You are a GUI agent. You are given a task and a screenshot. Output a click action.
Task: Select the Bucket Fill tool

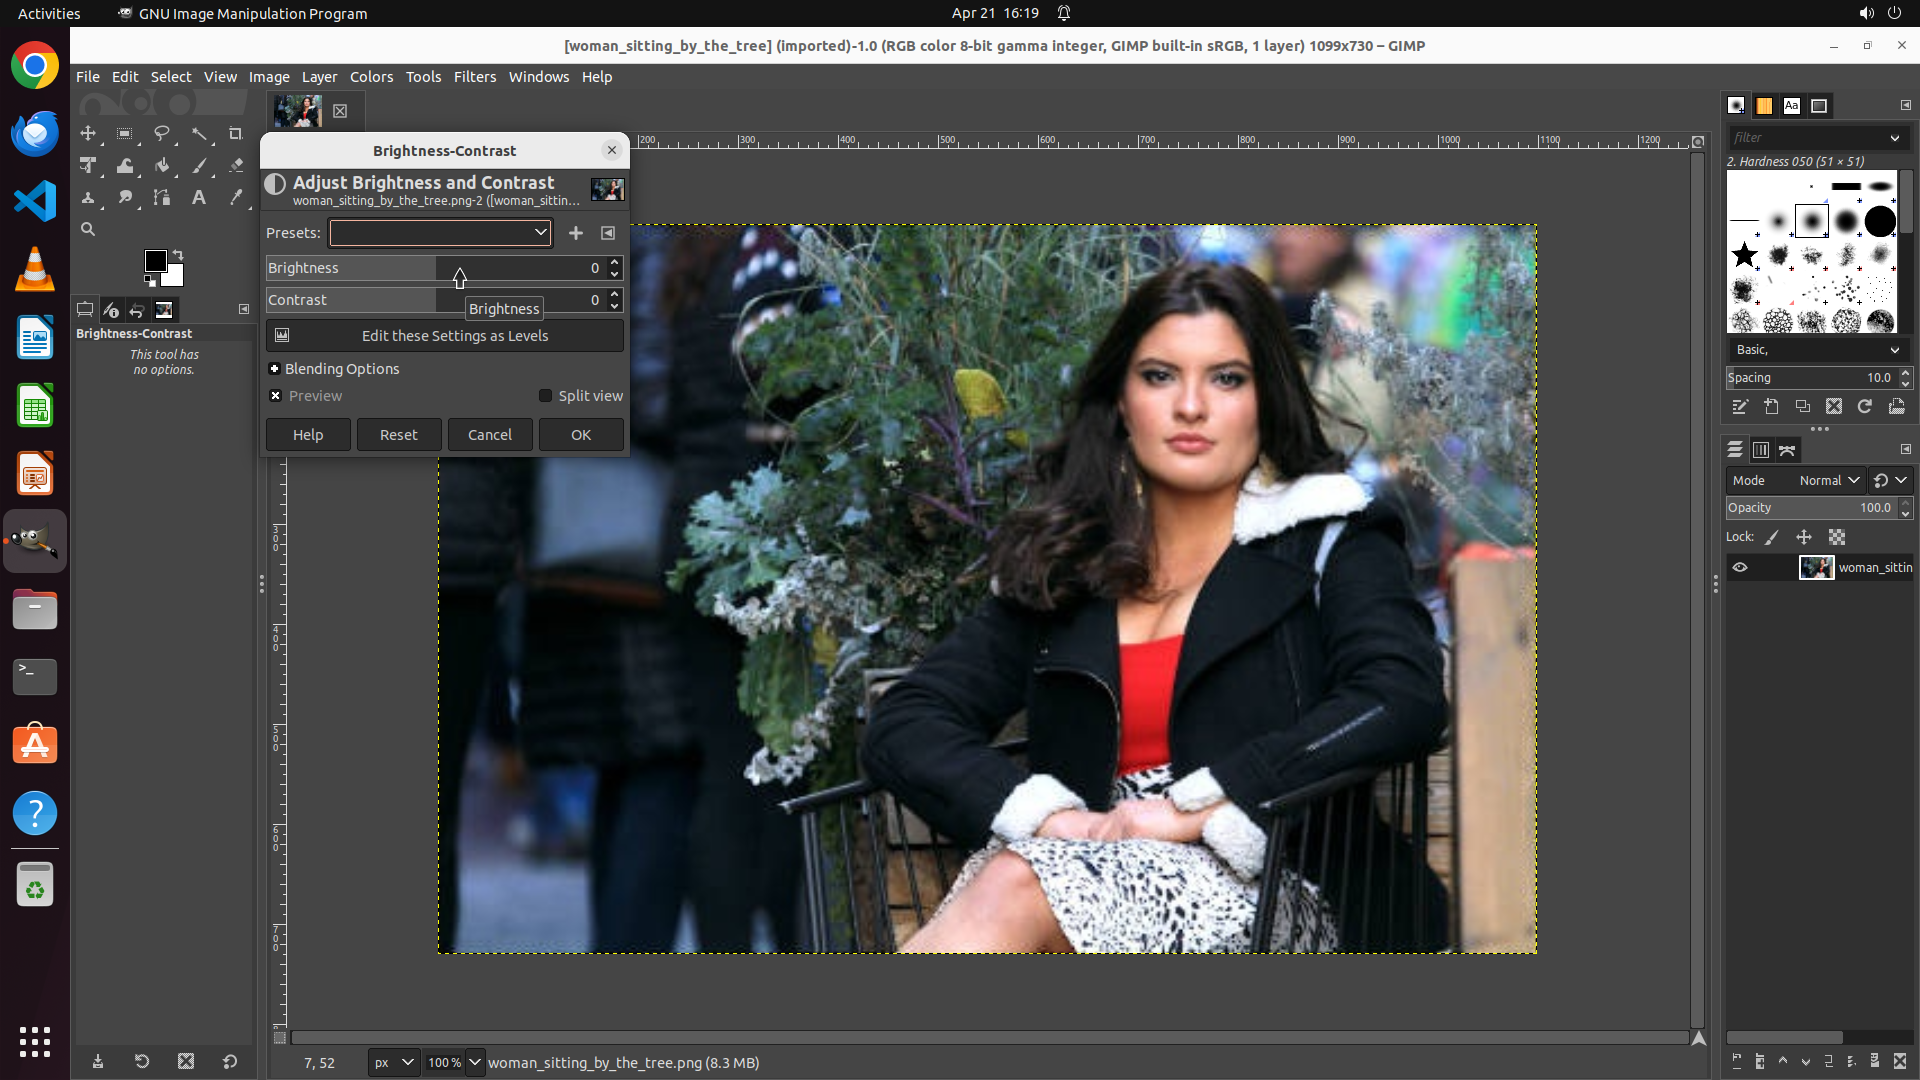162,166
